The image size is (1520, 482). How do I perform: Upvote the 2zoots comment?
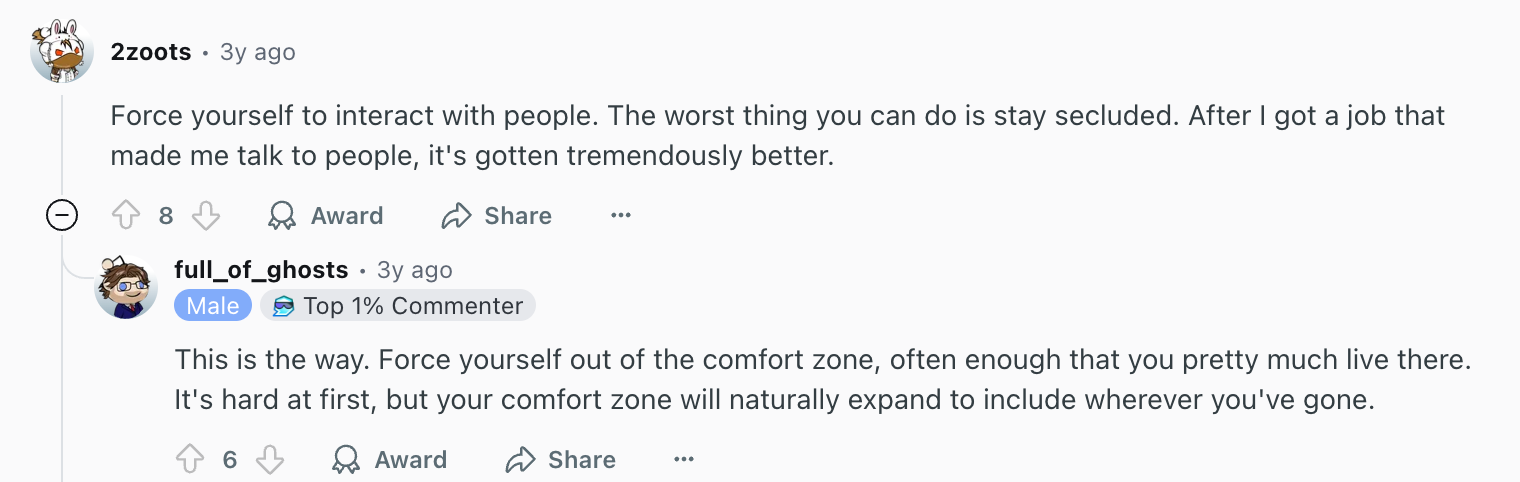point(126,216)
